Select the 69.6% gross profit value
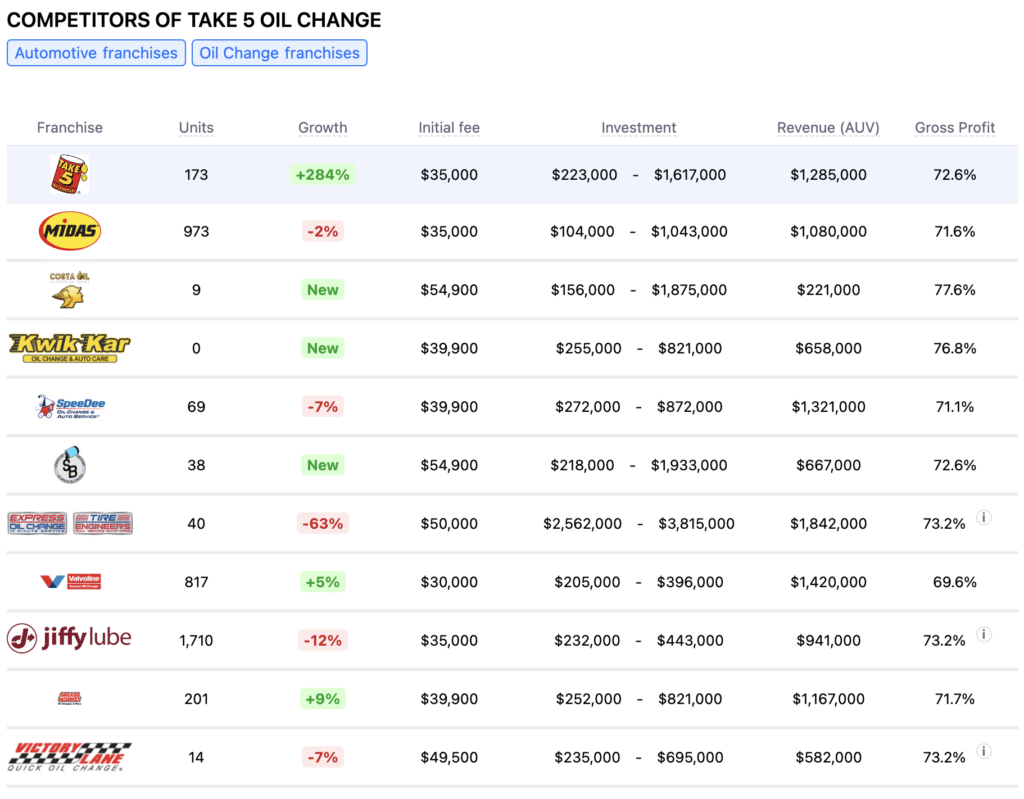 pyautogui.click(x=955, y=582)
